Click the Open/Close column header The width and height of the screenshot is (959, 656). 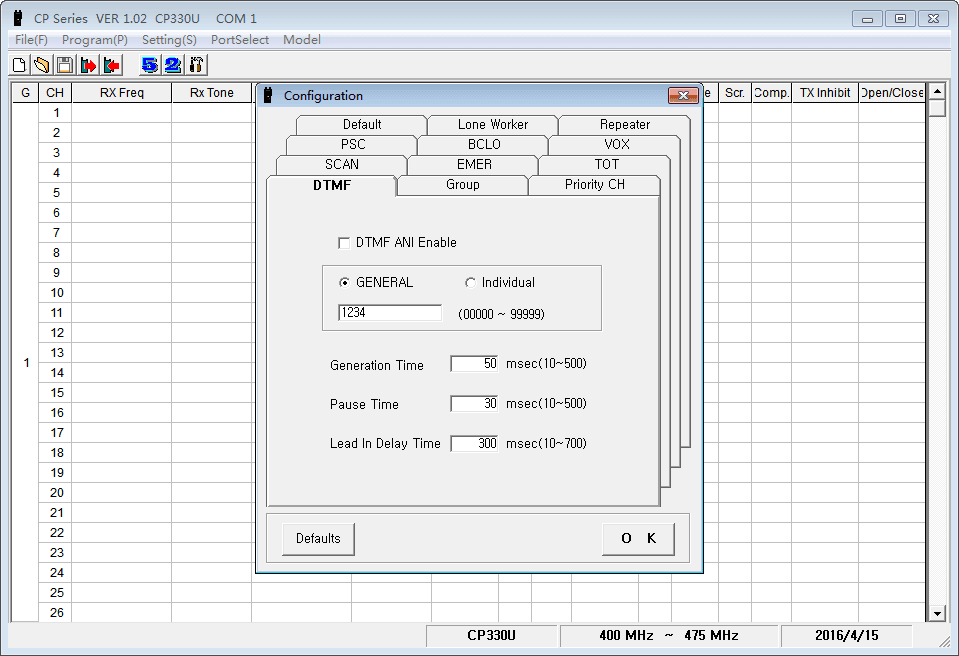[892, 93]
